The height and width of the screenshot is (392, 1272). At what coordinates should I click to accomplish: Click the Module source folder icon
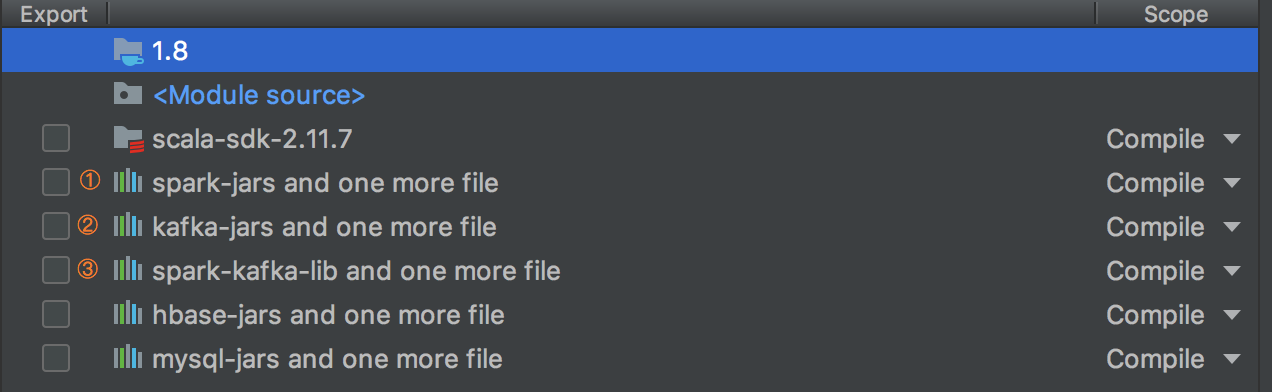[x=128, y=95]
